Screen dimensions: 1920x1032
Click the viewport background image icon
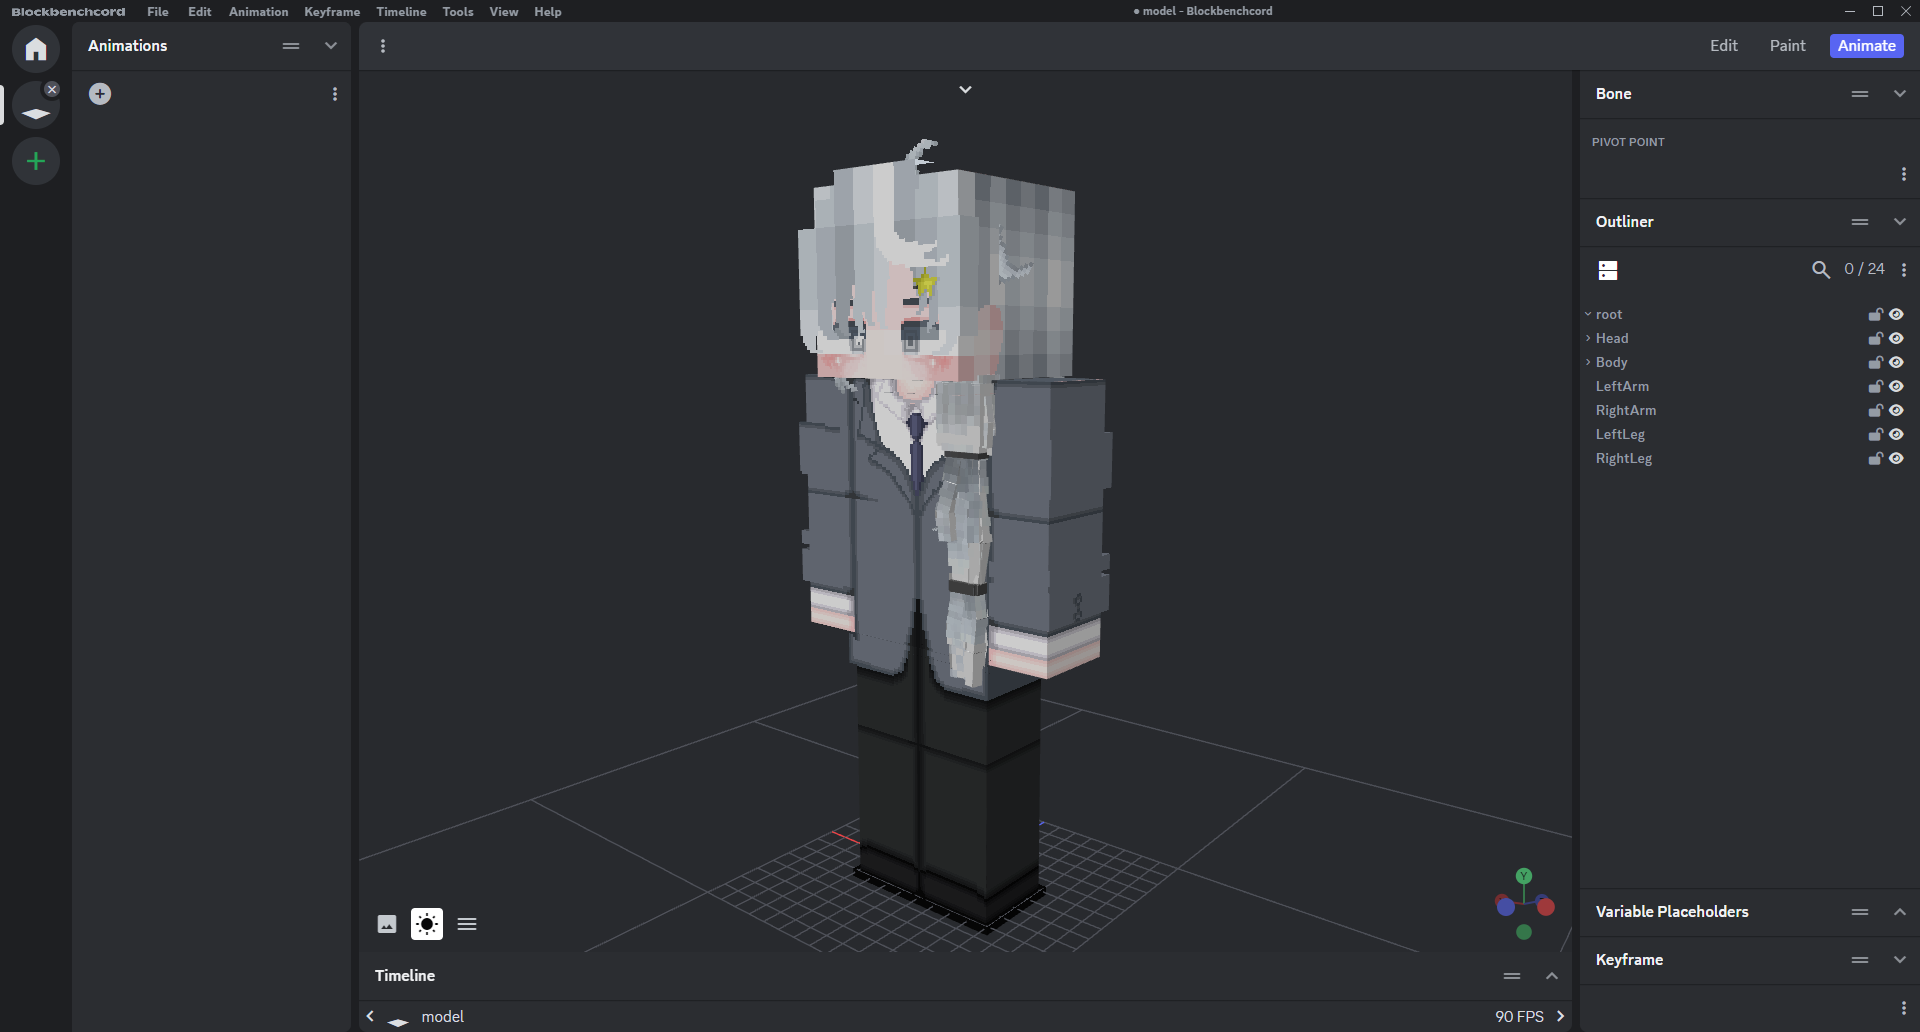[x=387, y=924]
